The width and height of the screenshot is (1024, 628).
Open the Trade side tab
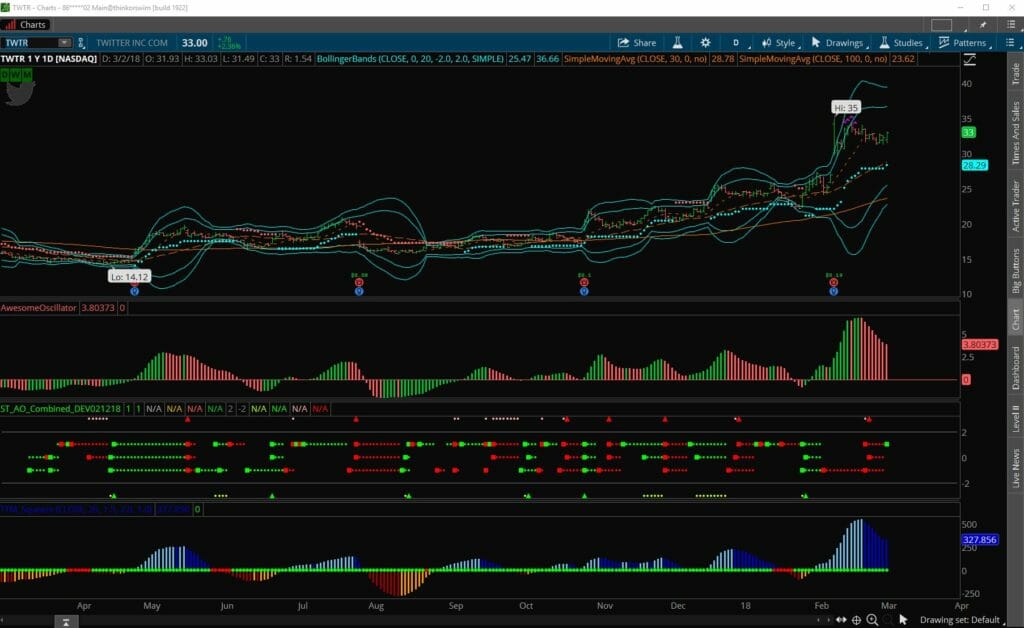[x=1016, y=74]
